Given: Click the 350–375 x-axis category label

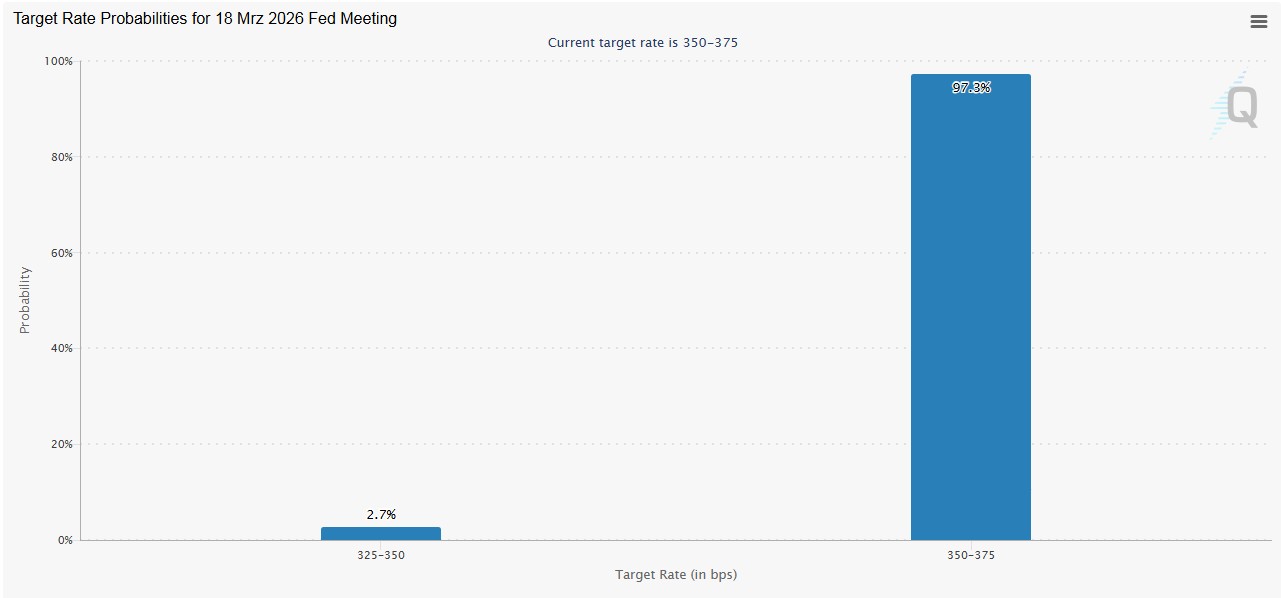Looking at the screenshot, I should 971,555.
